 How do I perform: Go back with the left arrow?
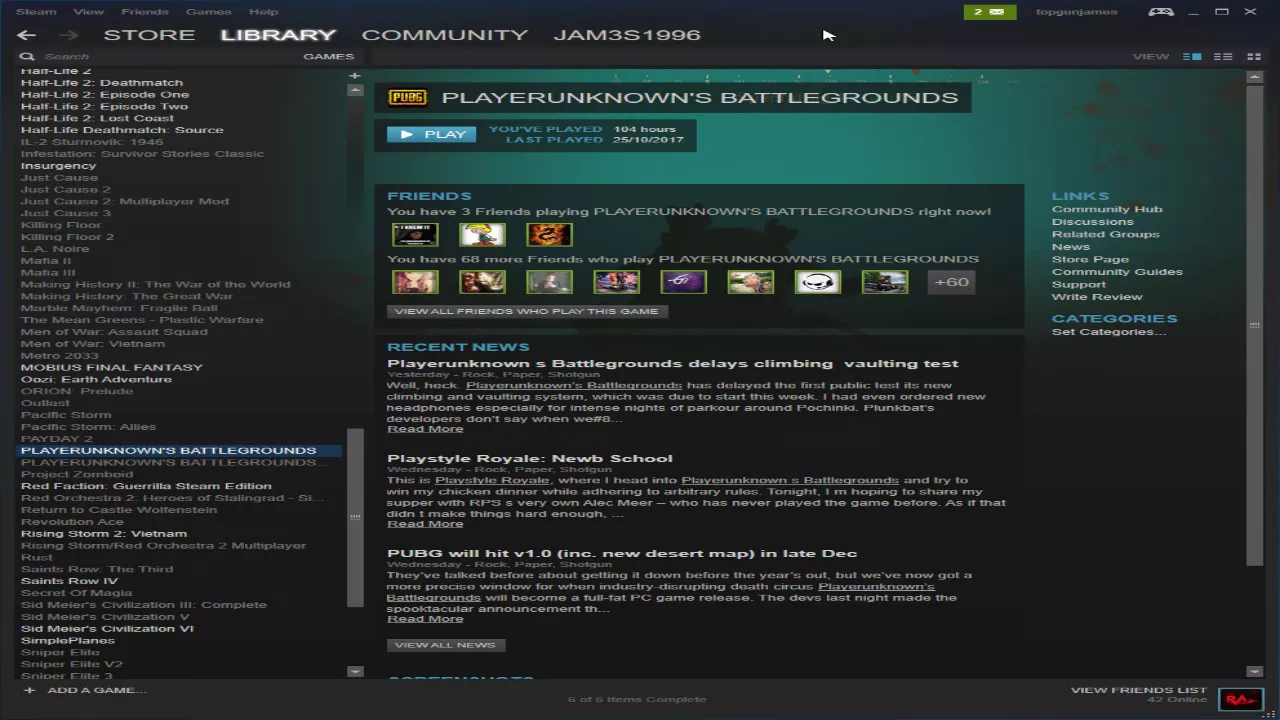26,35
